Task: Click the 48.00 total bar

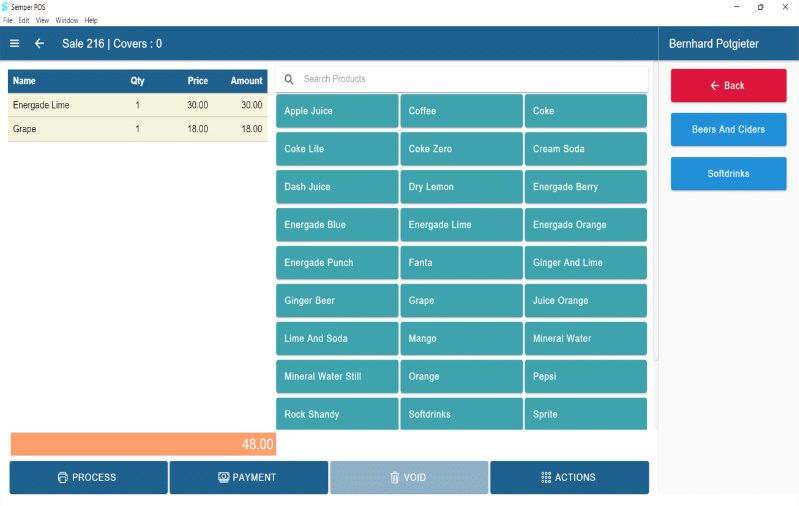Action: (x=143, y=444)
